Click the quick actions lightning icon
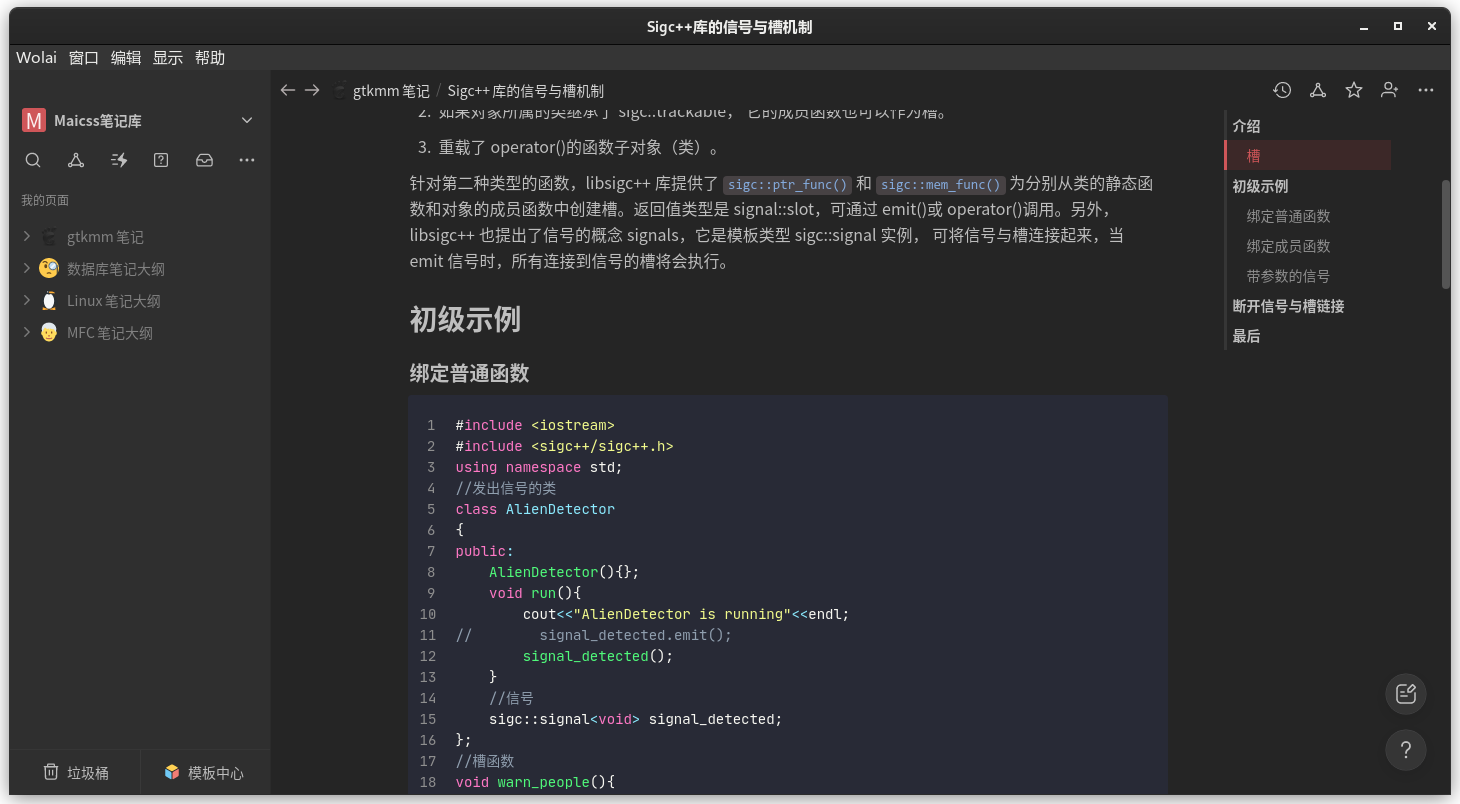The width and height of the screenshot is (1460, 804). click(x=119, y=160)
